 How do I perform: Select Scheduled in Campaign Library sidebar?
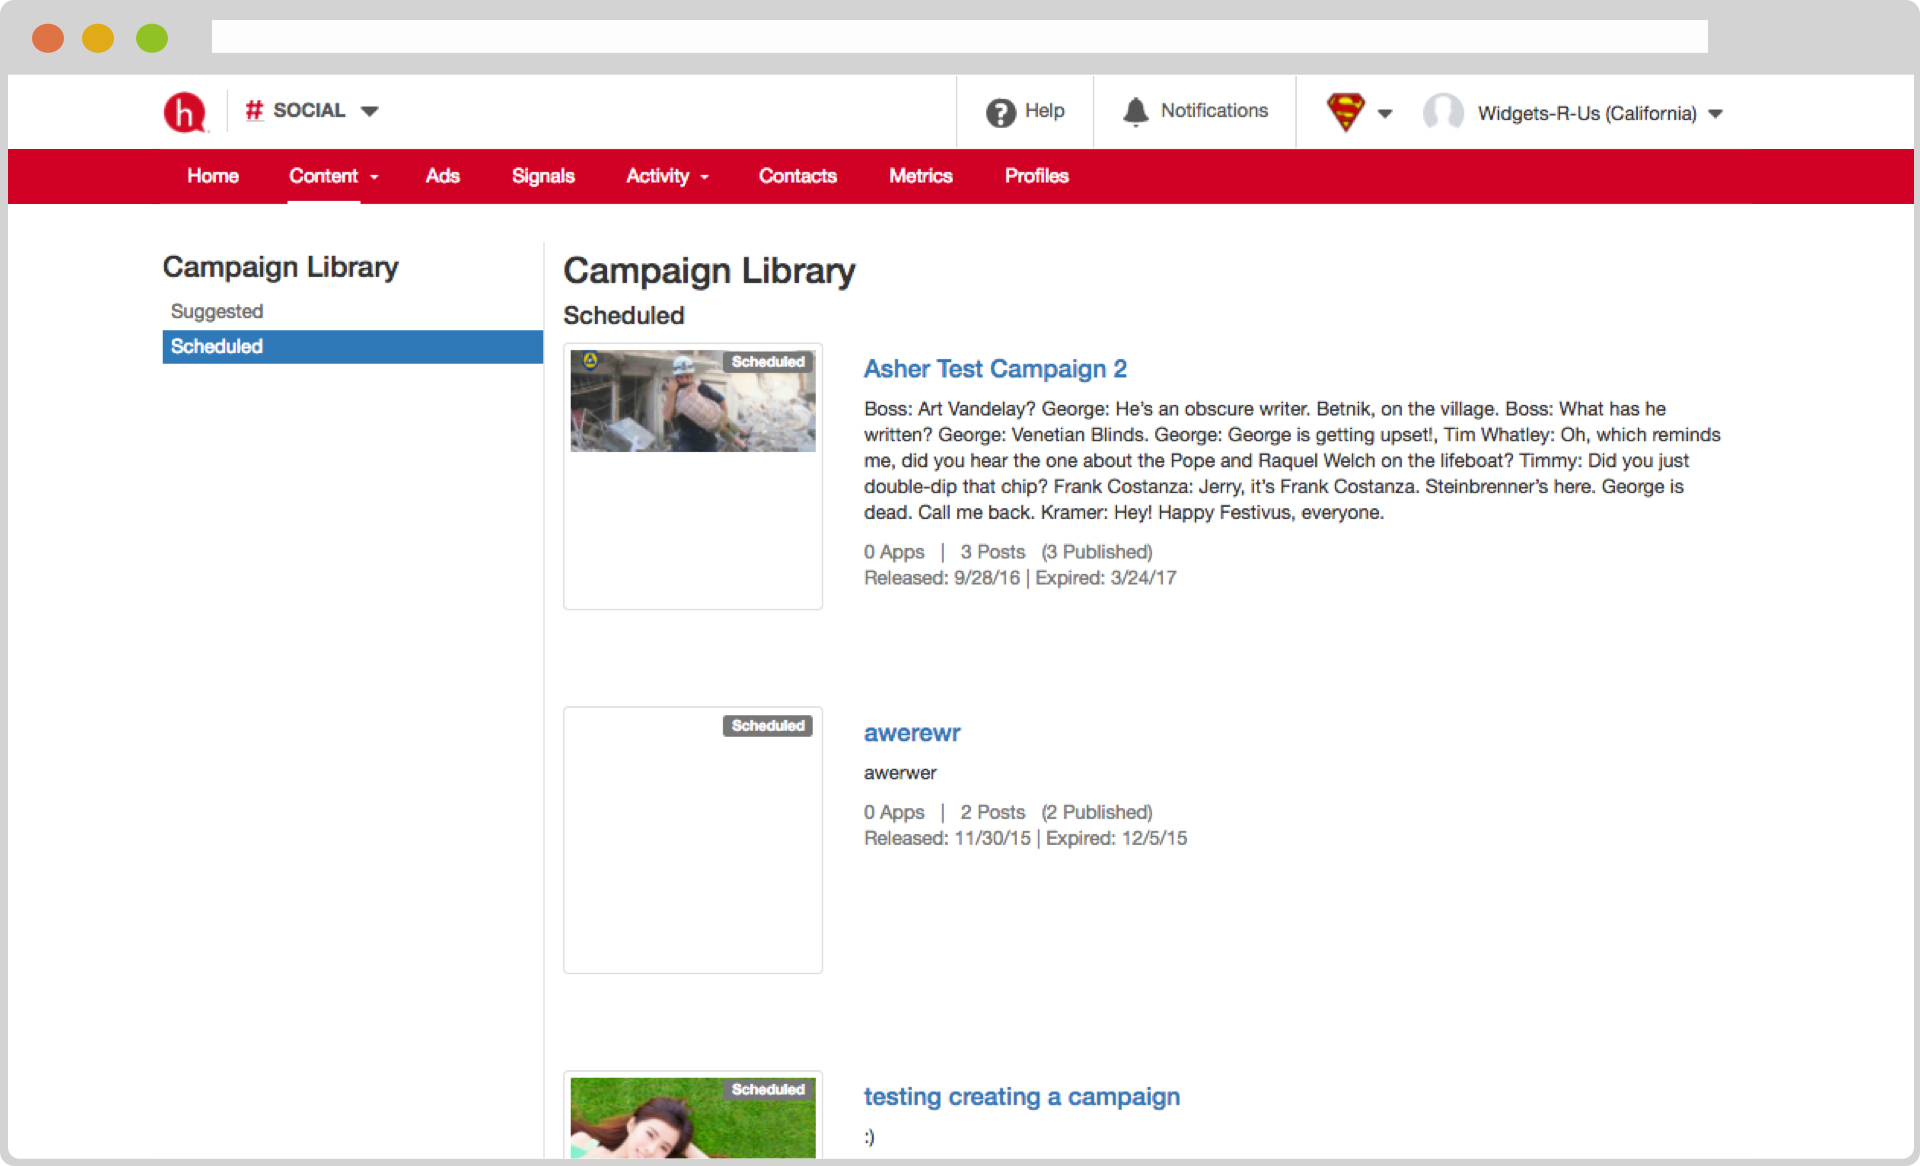[352, 346]
